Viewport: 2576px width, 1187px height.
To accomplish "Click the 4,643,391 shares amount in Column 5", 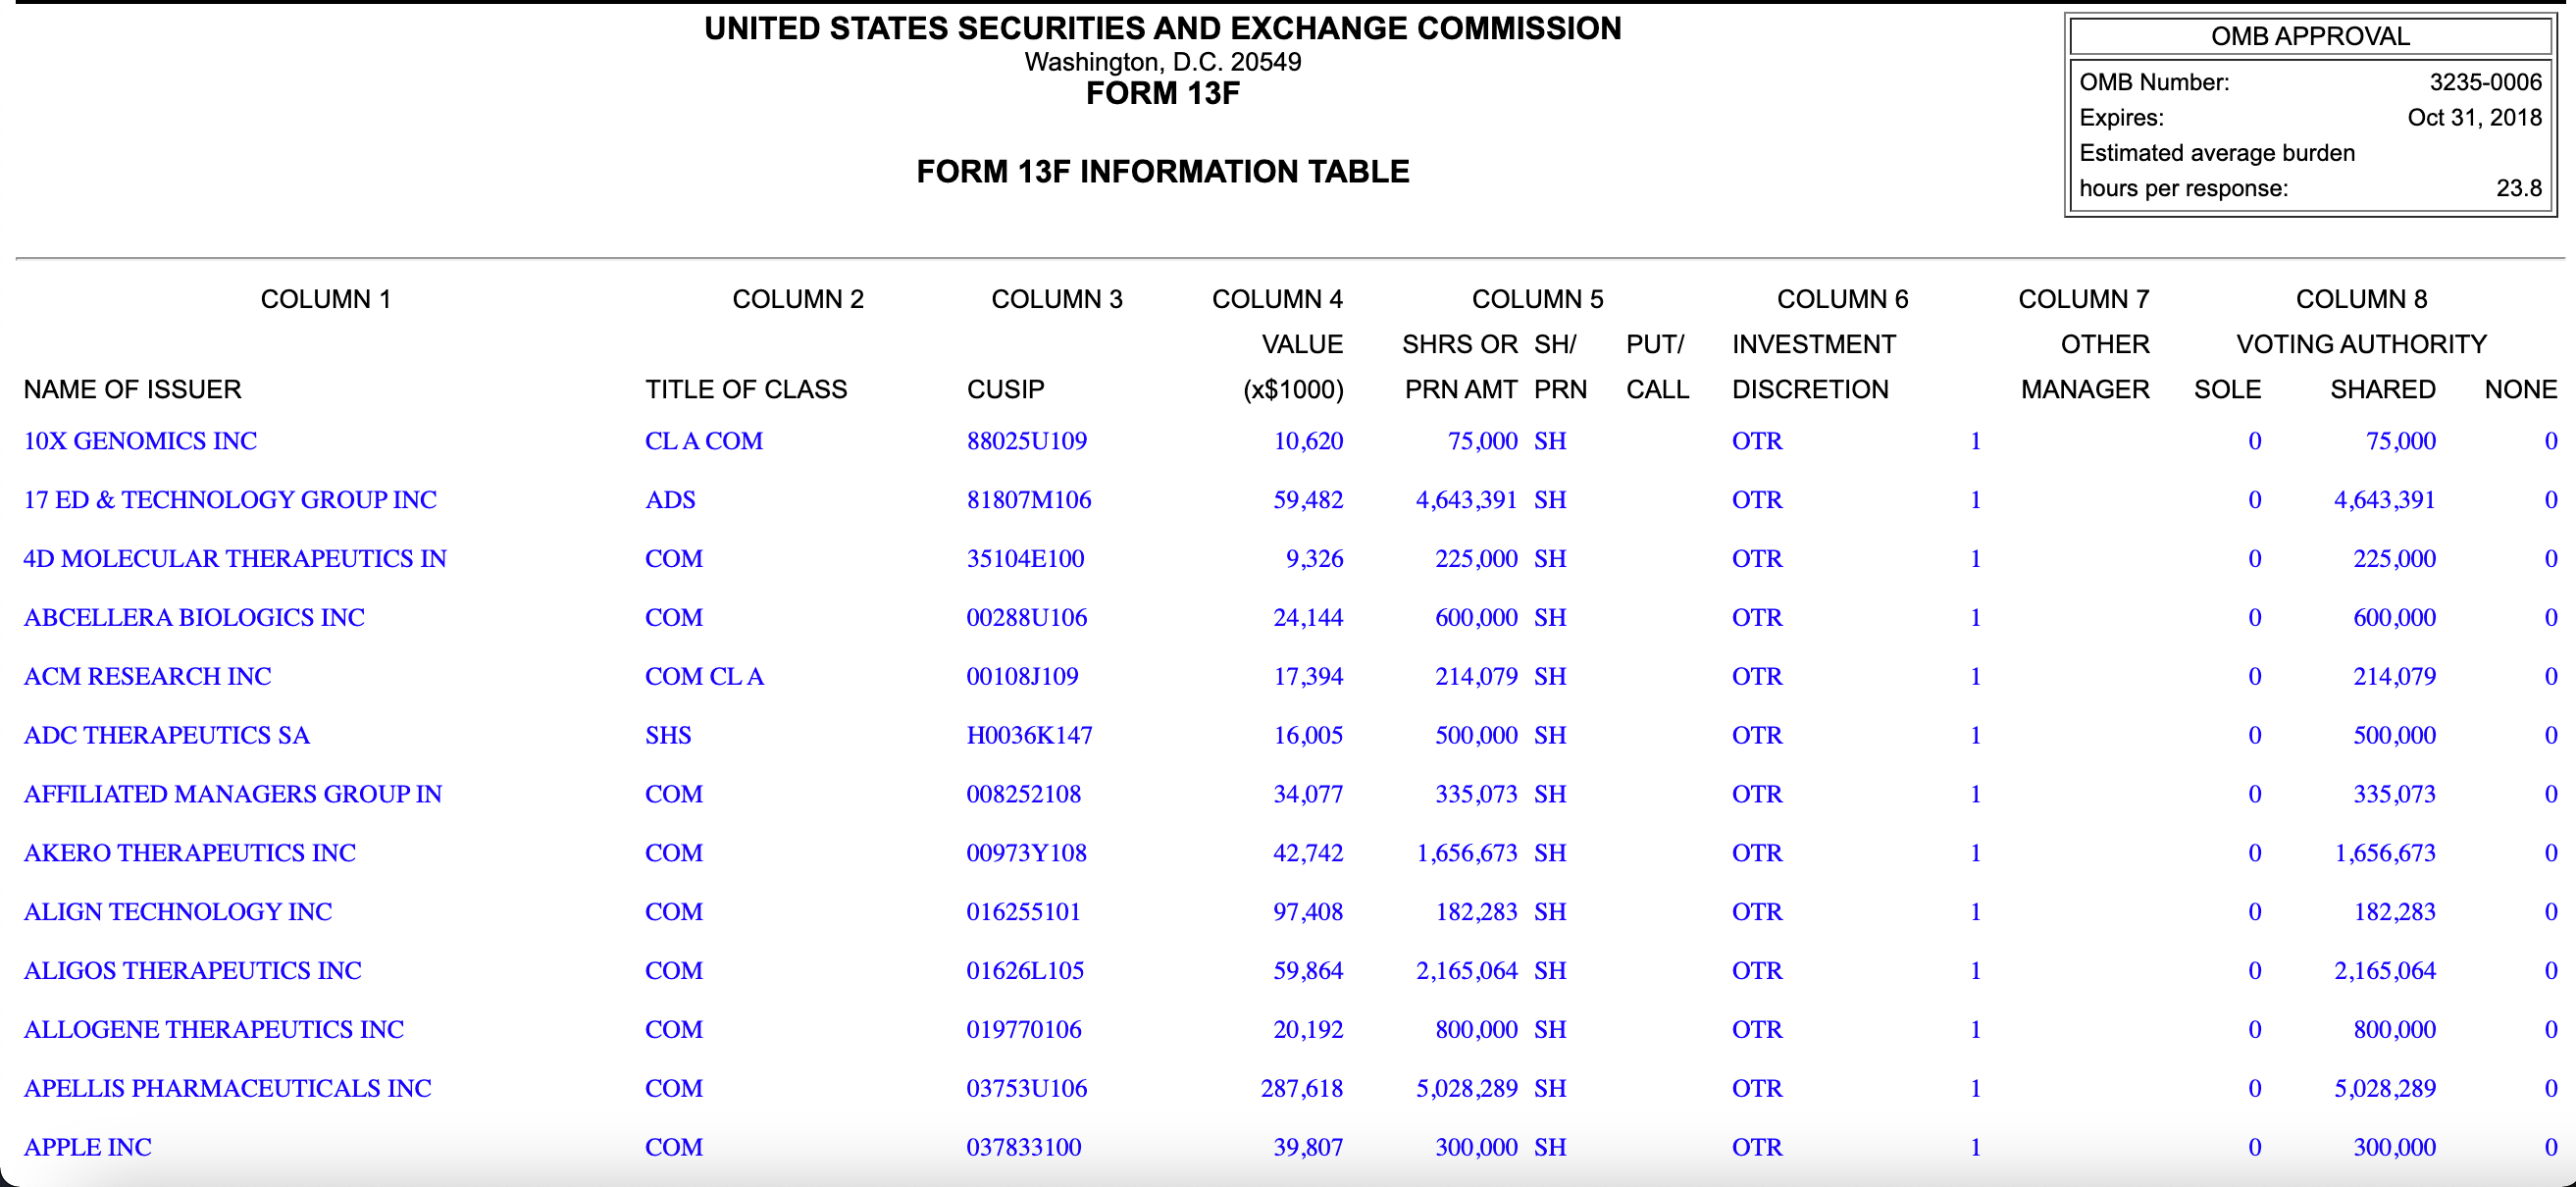I will coord(1466,500).
